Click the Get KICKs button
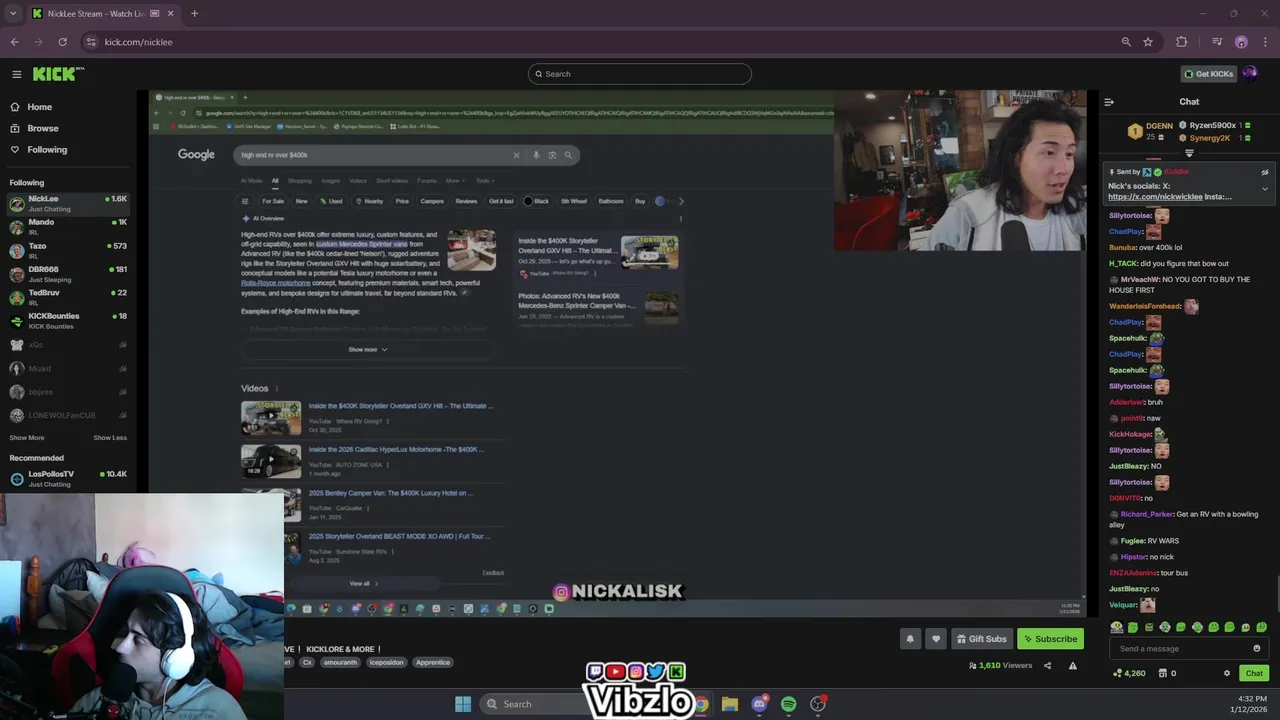Image resolution: width=1280 pixels, height=720 pixels. [1208, 74]
